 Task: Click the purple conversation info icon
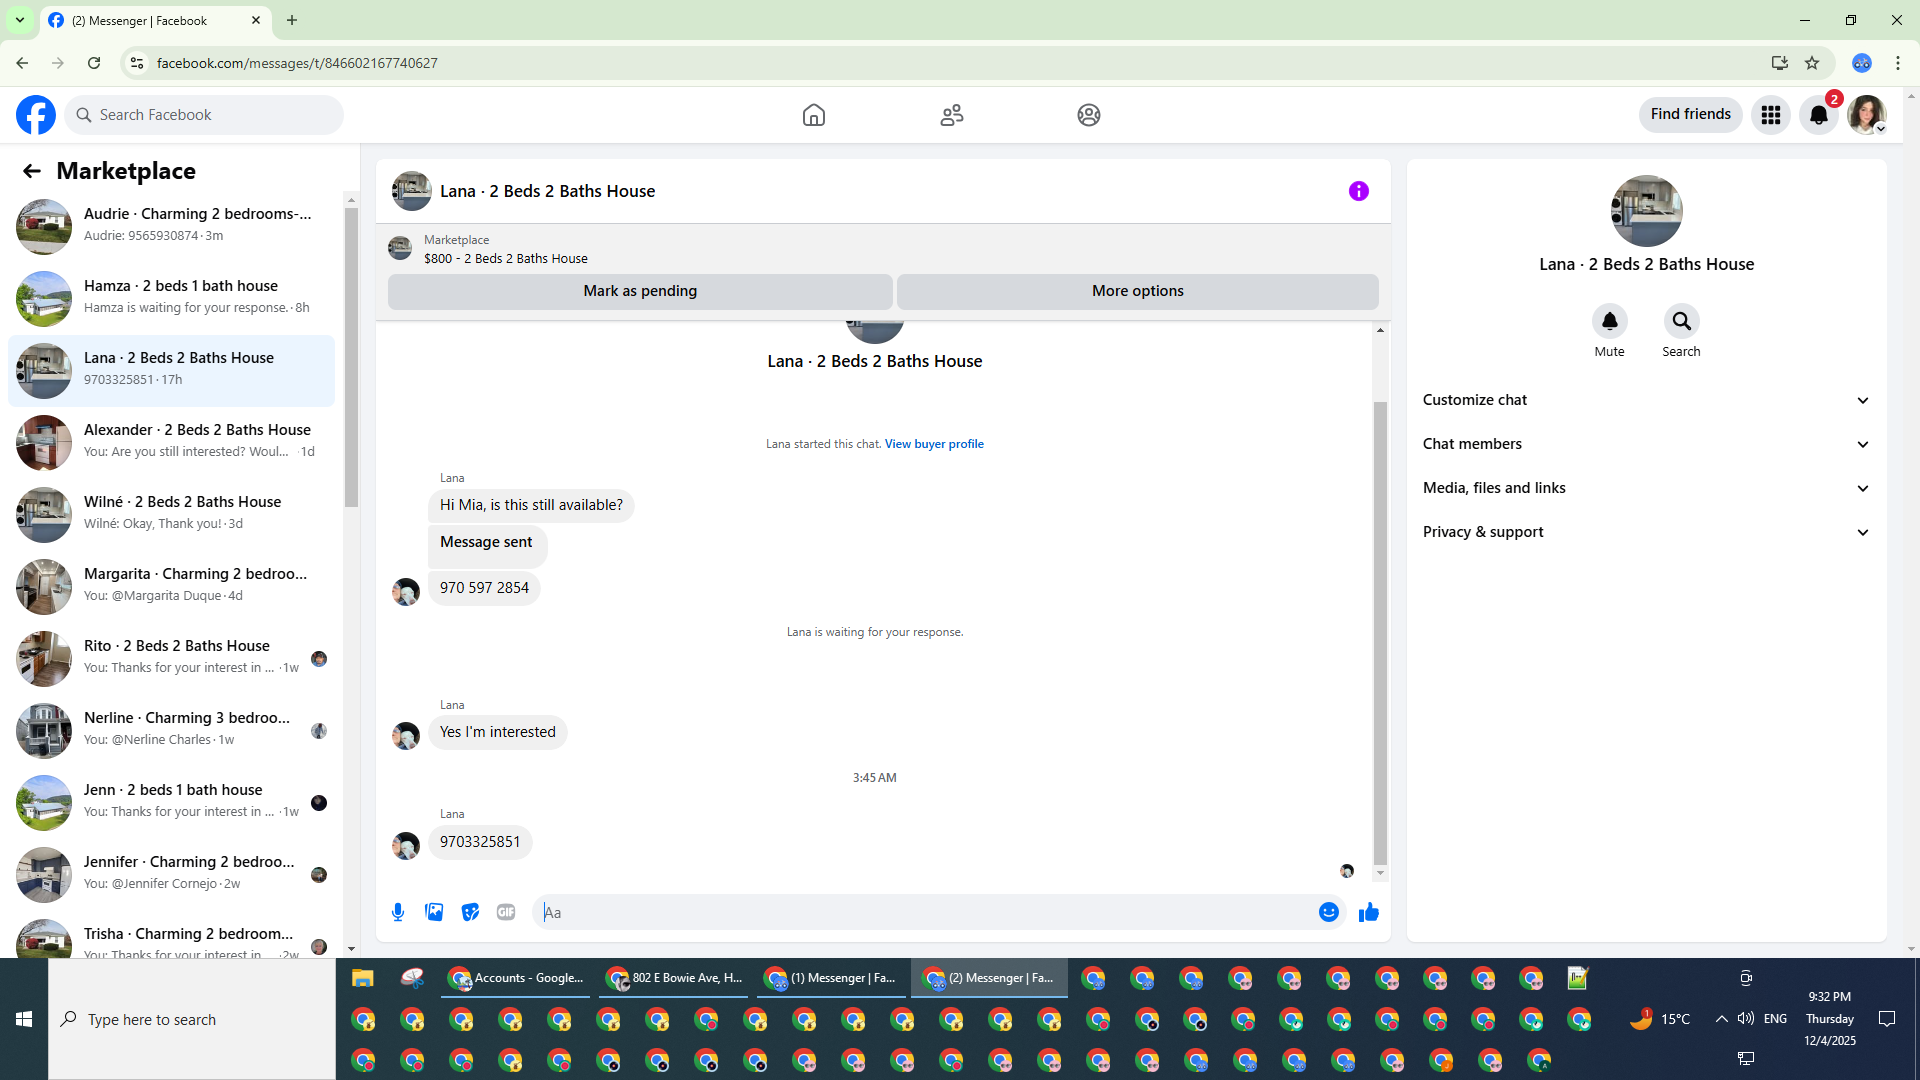click(x=1358, y=191)
